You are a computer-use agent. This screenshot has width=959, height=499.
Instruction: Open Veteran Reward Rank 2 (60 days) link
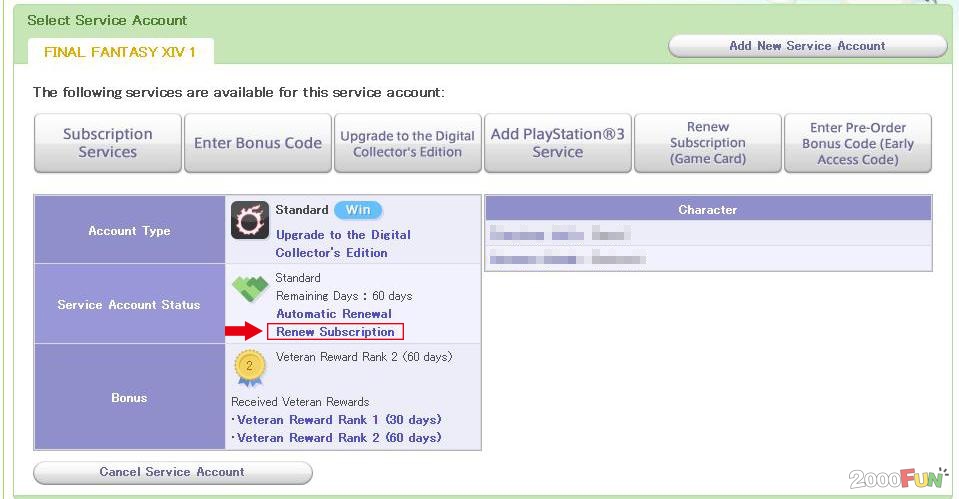point(338,438)
